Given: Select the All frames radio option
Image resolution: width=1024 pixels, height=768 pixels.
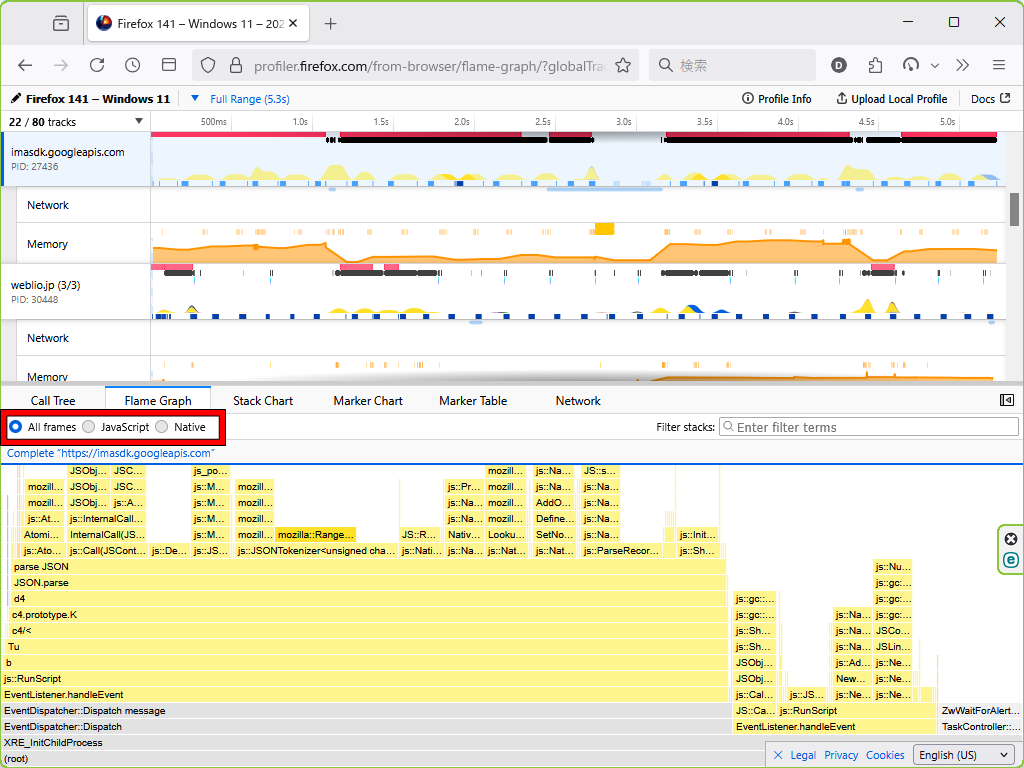Looking at the screenshot, I should click(x=16, y=427).
